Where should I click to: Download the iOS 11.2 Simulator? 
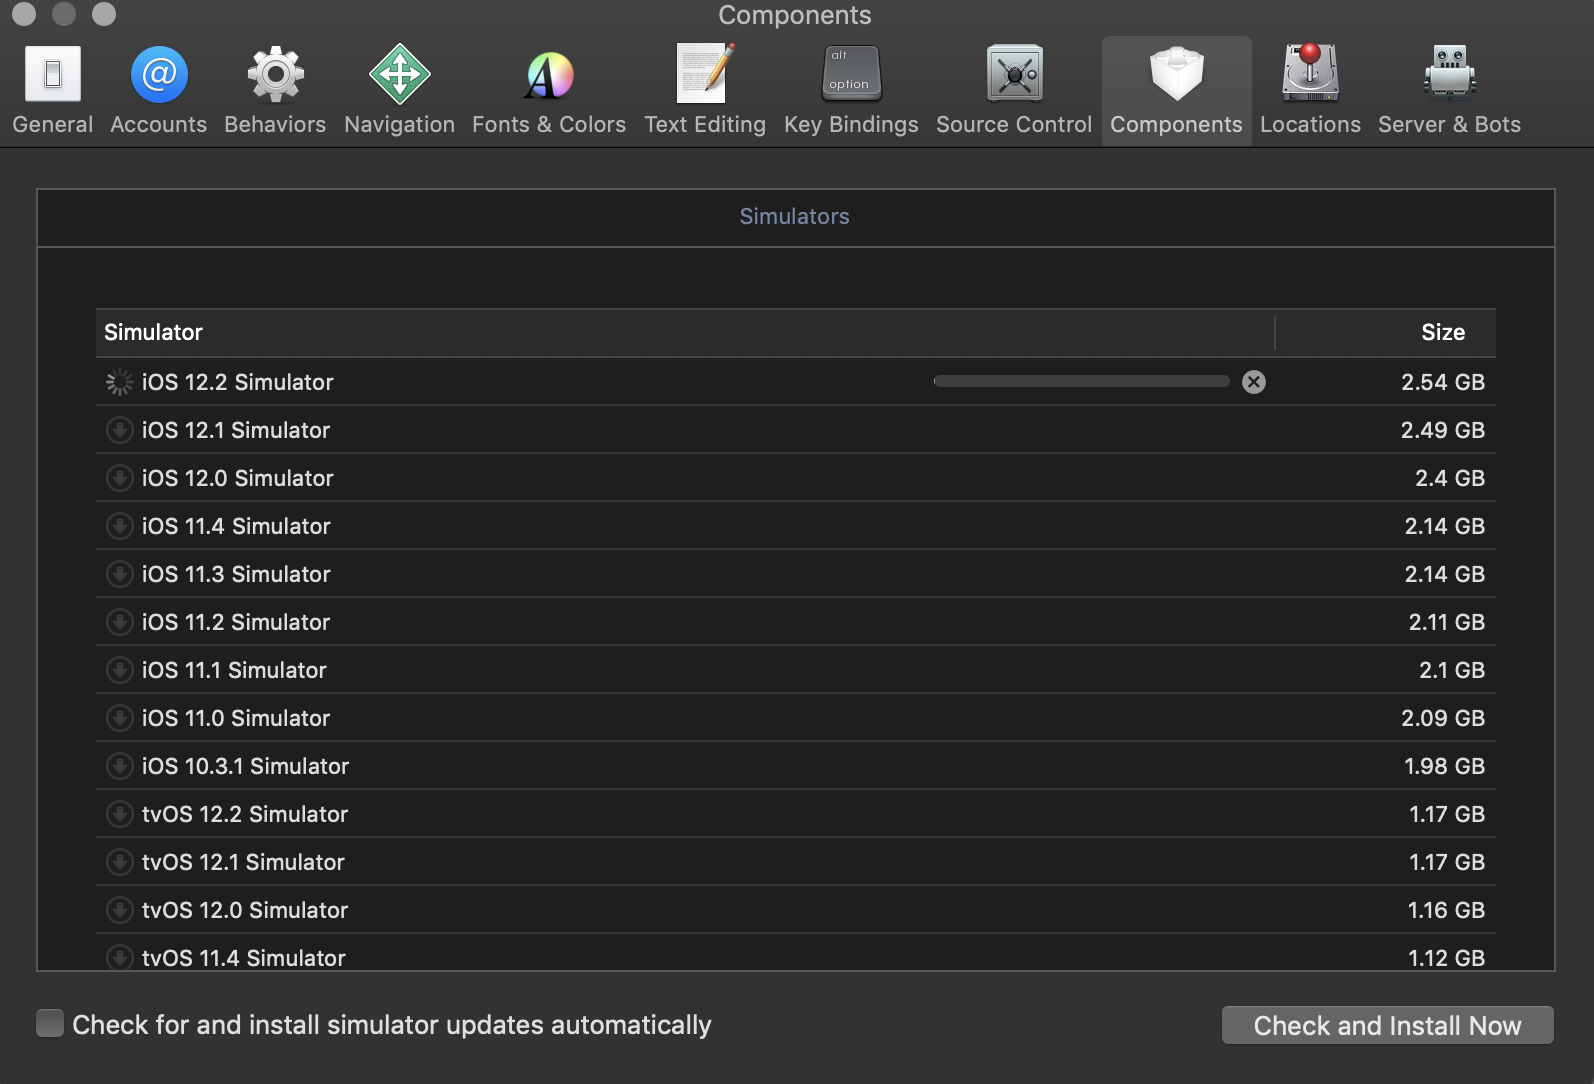click(x=119, y=622)
